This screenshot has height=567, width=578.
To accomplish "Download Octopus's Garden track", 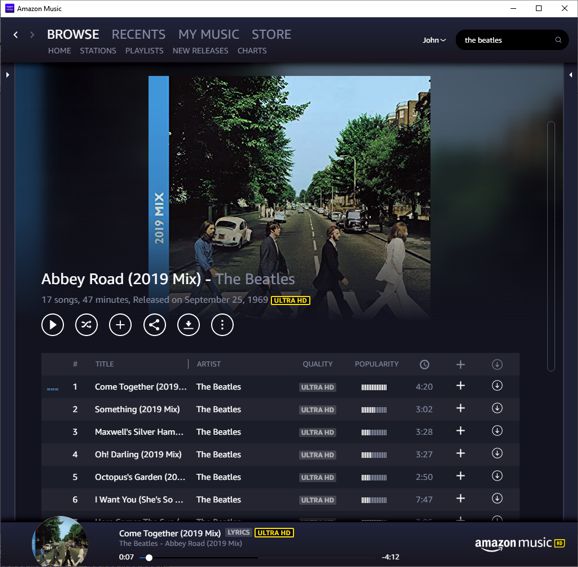I will point(497,476).
